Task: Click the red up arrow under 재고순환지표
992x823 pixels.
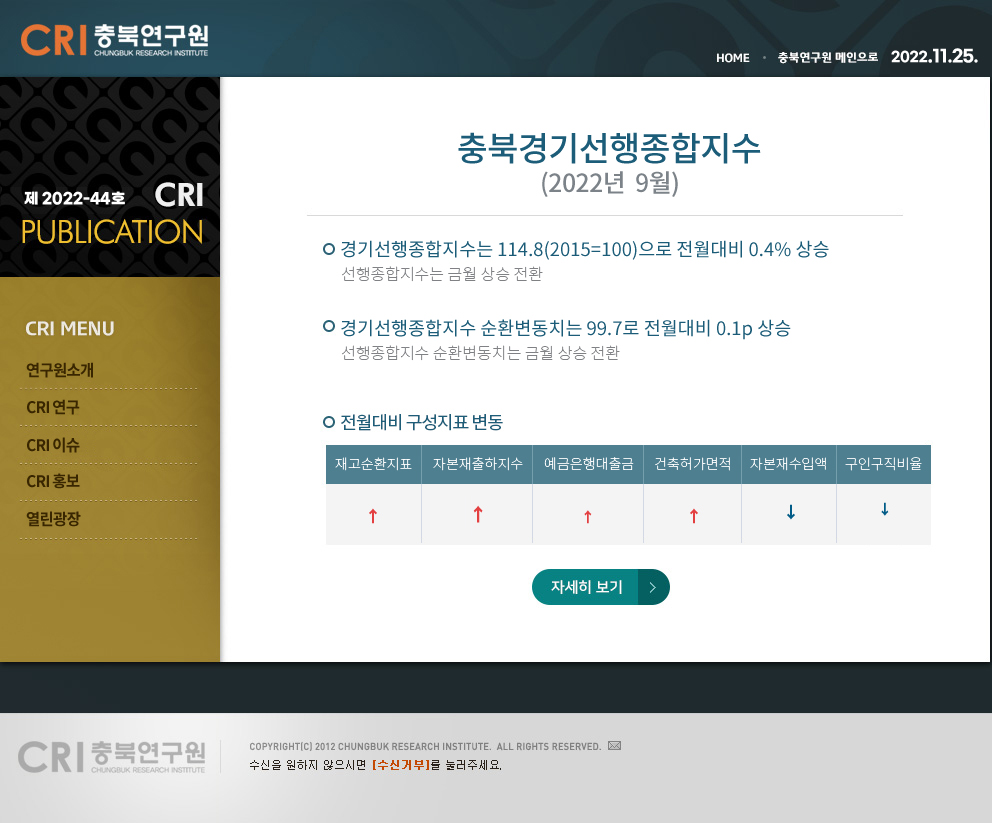Action: [373, 516]
